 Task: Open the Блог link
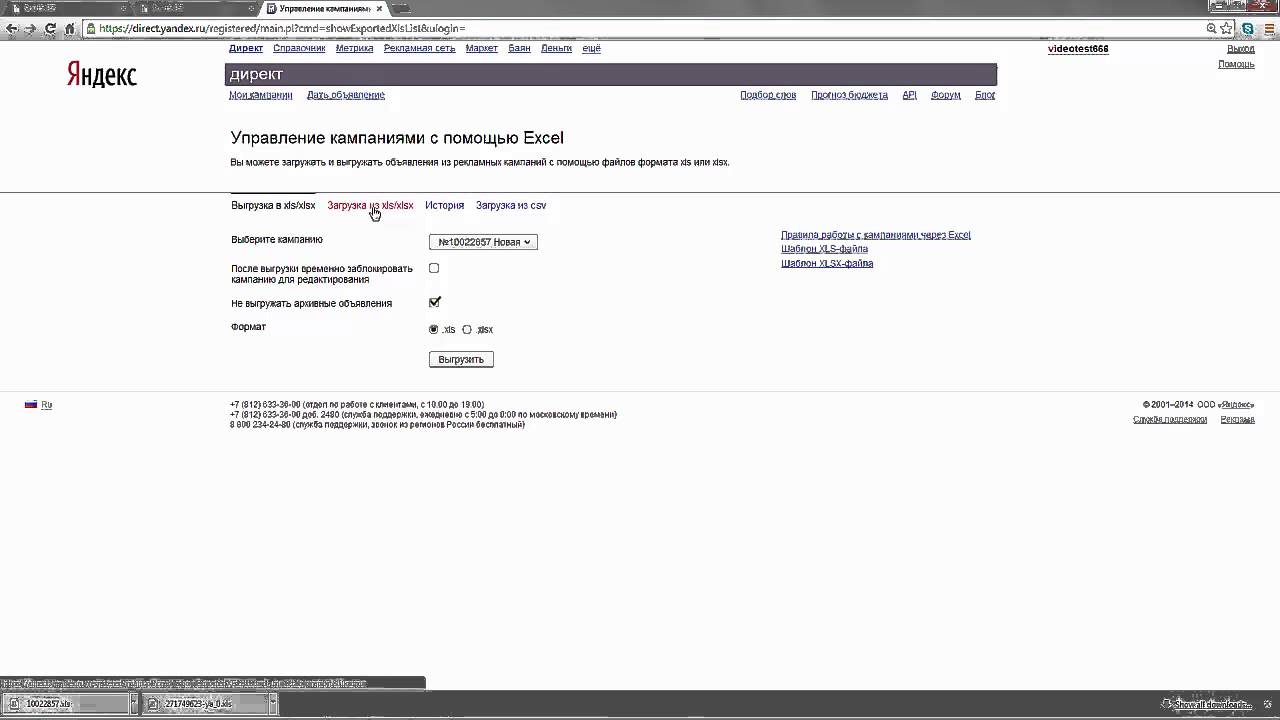pyautogui.click(x=985, y=95)
